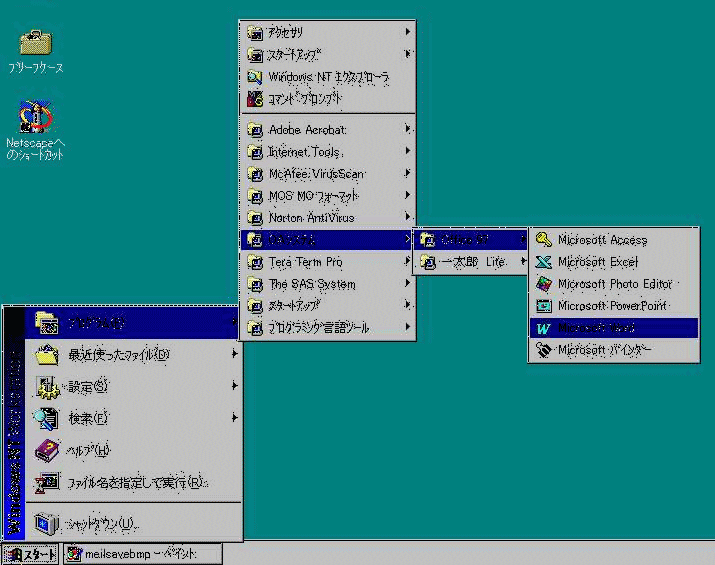This screenshot has height=565, width=715.
Task: Start Microsoft PowerPoint from its icon
Action: point(544,306)
